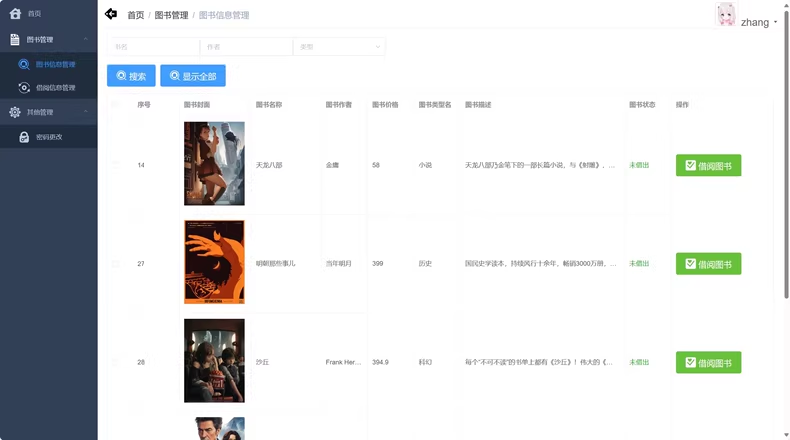Open the zhang user dropdown arrow
790x440 pixels.
(x=775, y=22)
